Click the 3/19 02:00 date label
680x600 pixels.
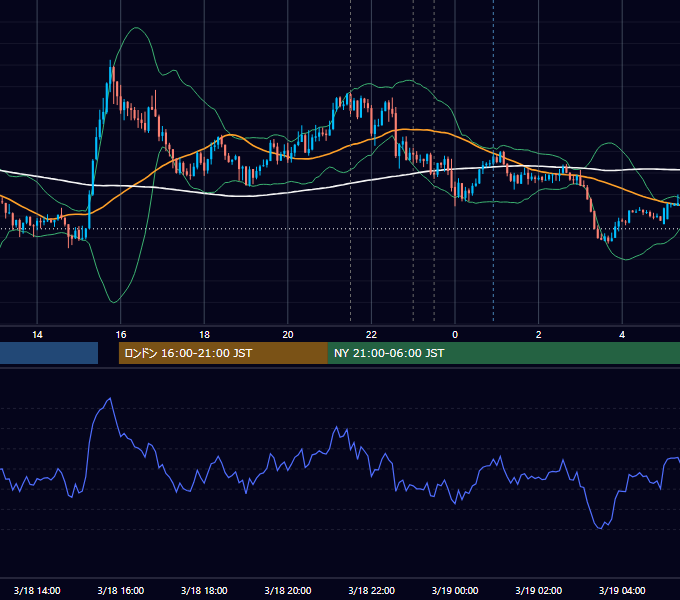[x=539, y=590]
